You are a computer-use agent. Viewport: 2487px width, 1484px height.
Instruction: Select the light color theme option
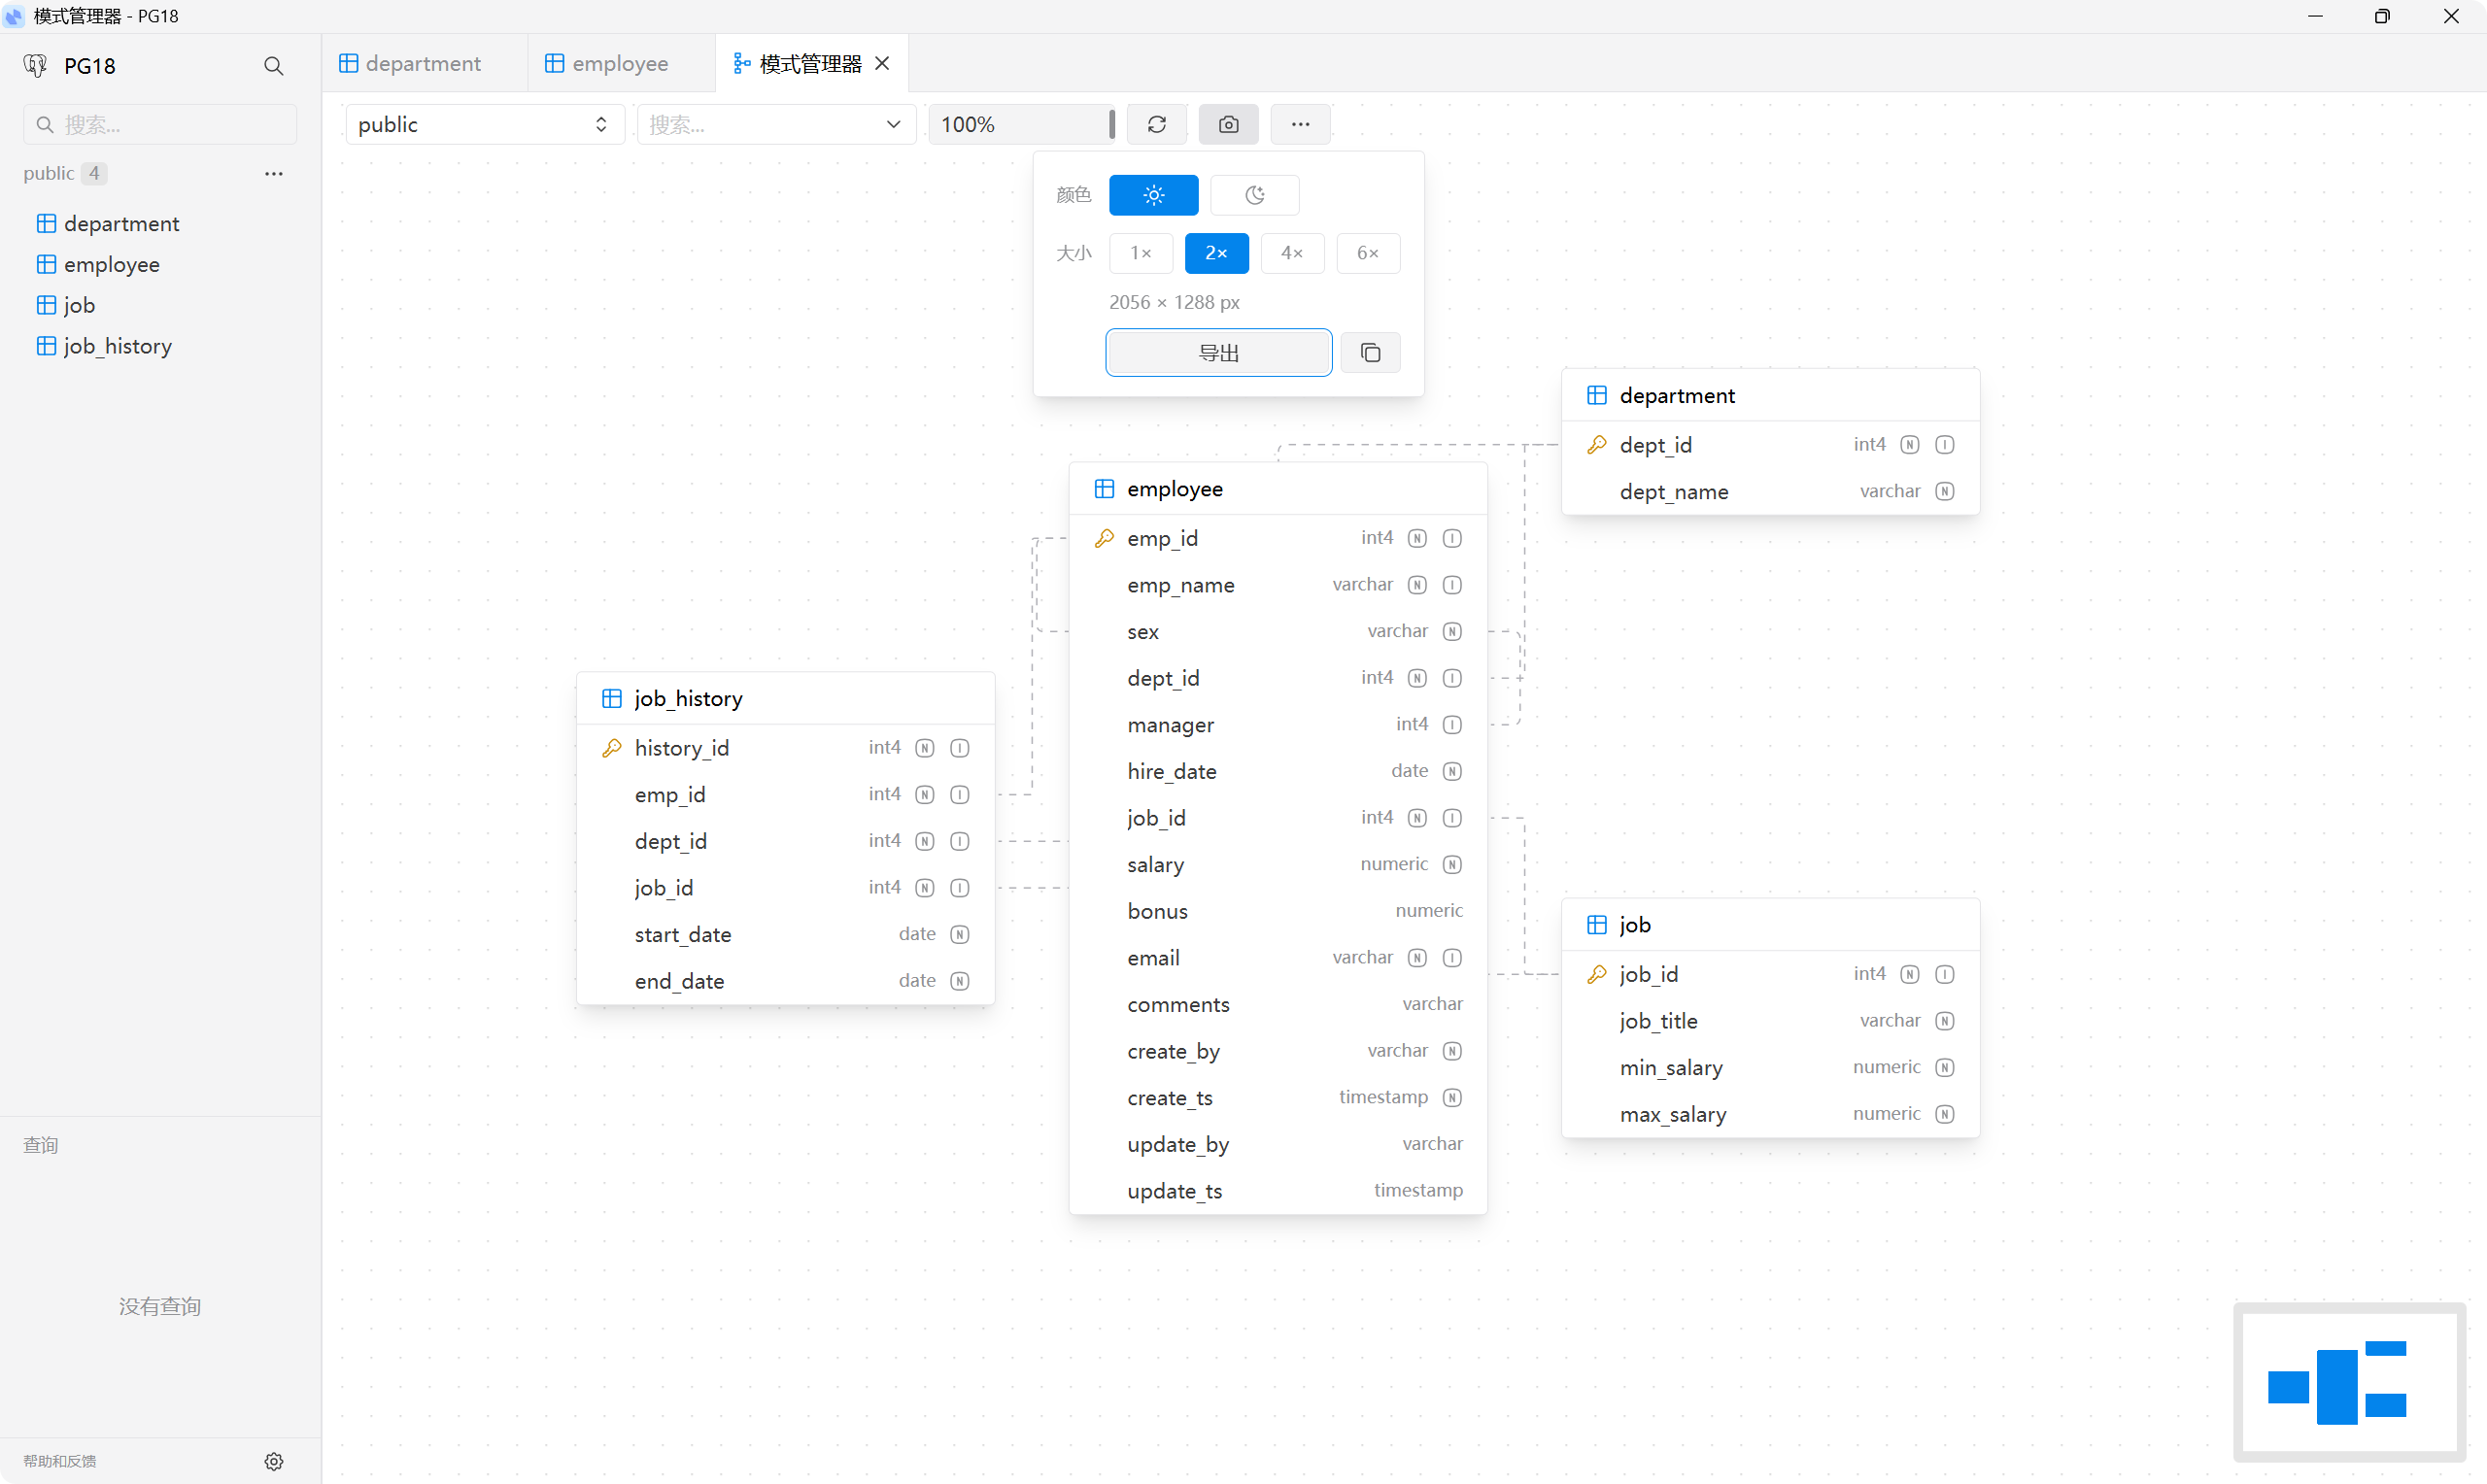pos(1153,195)
